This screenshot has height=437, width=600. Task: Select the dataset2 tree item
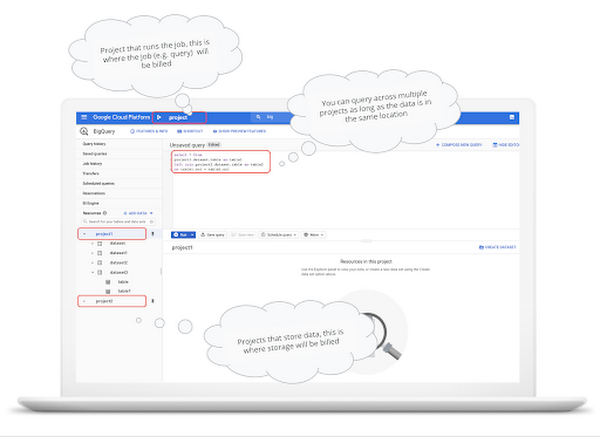[x=118, y=263]
